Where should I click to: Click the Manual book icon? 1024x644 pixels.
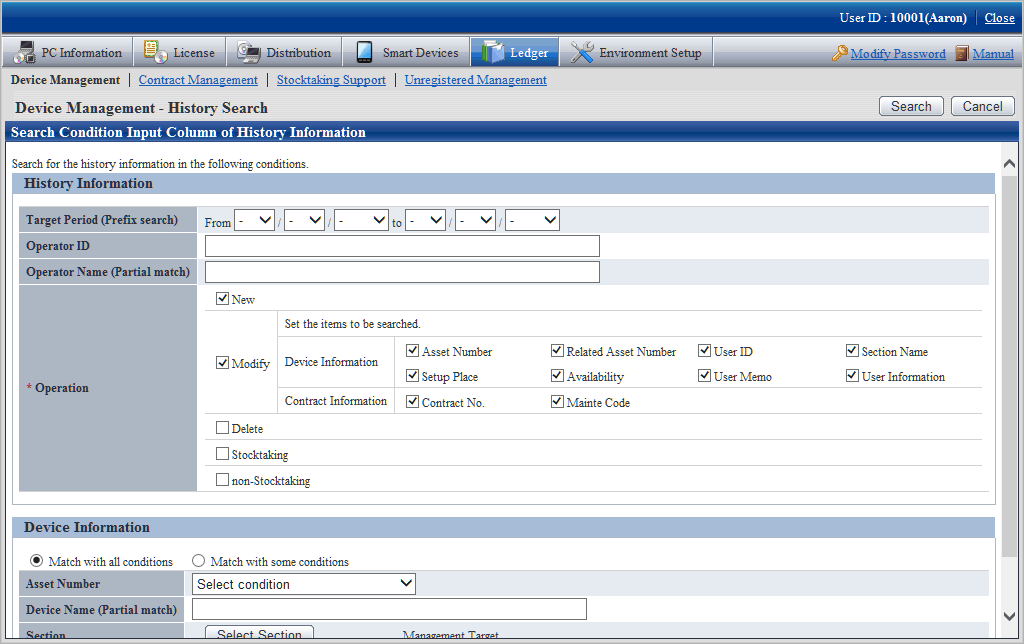coord(962,53)
